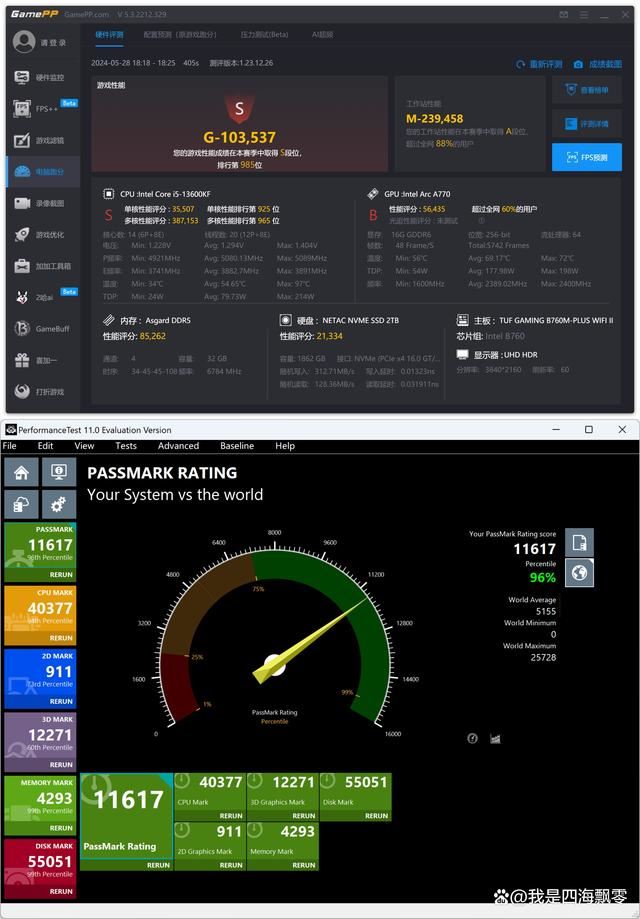The height and width of the screenshot is (919, 640).
Task: Open the PerformanceTest home icon
Action: pos(20,473)
